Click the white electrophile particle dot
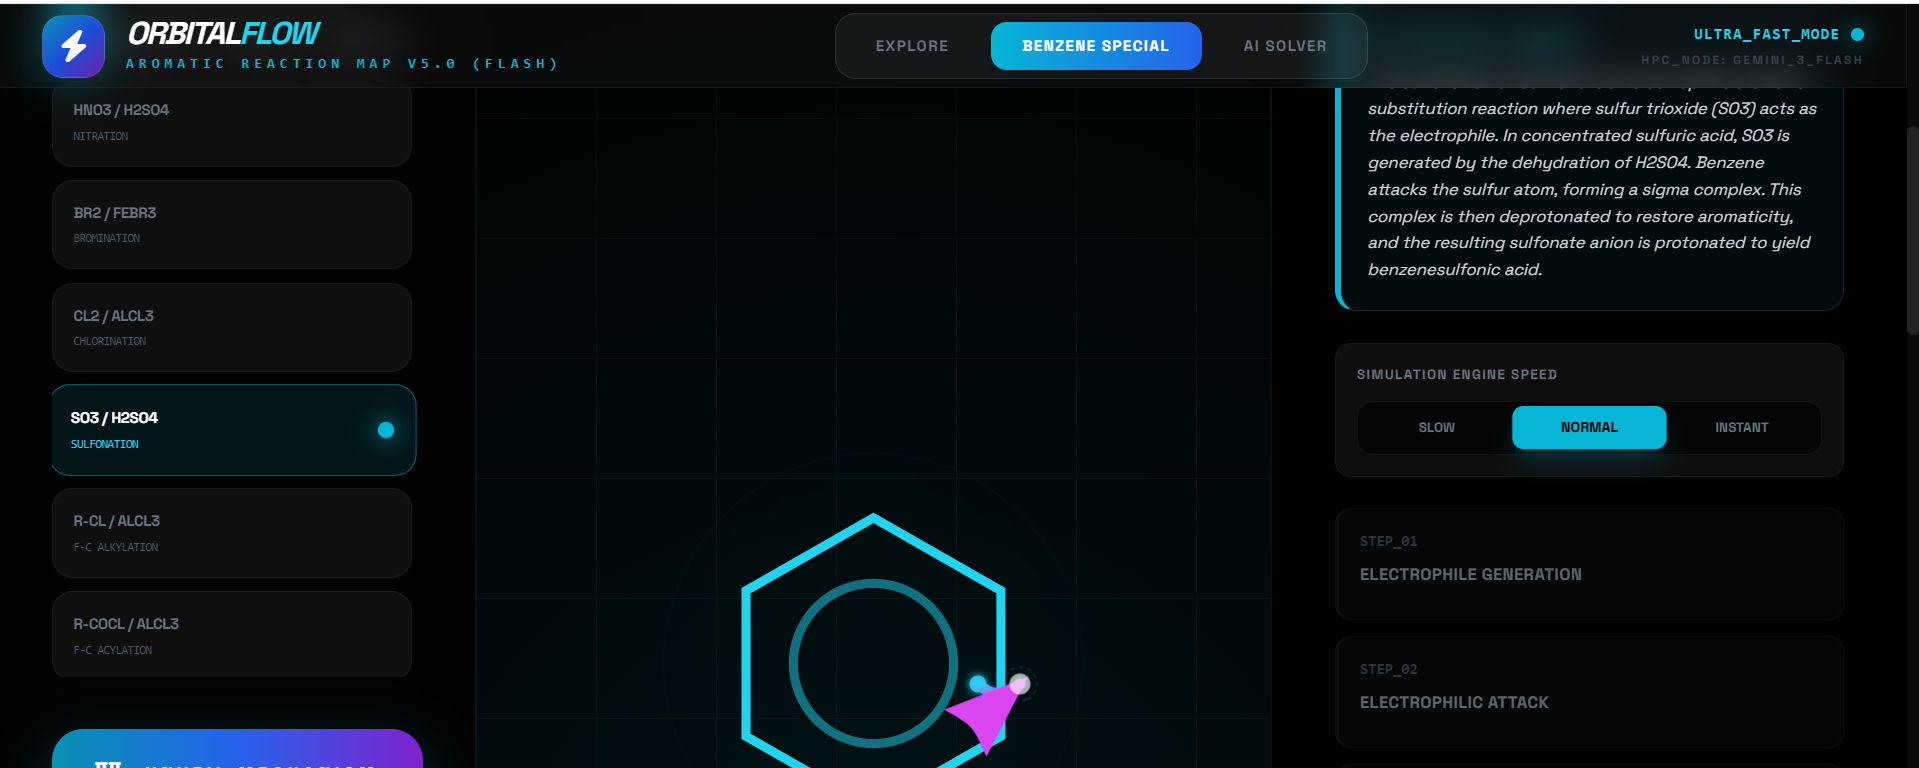The height and width of the screenshot is (768, 1919). (x=1020, y=684)
